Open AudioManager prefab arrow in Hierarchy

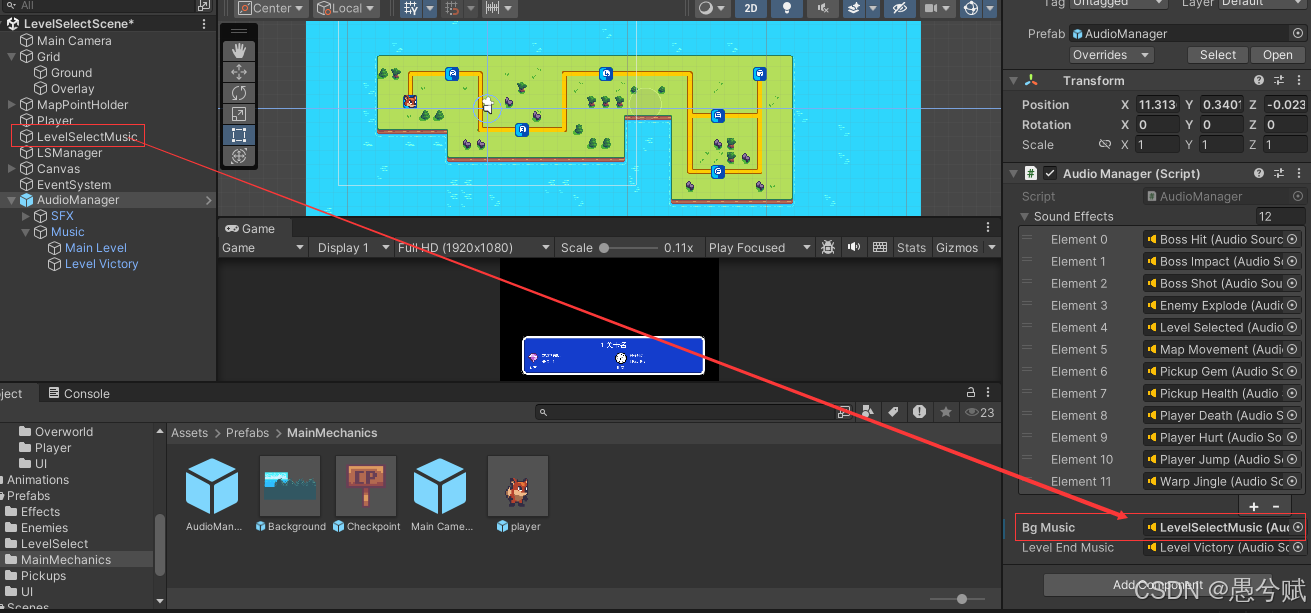[x=209, y=200]
